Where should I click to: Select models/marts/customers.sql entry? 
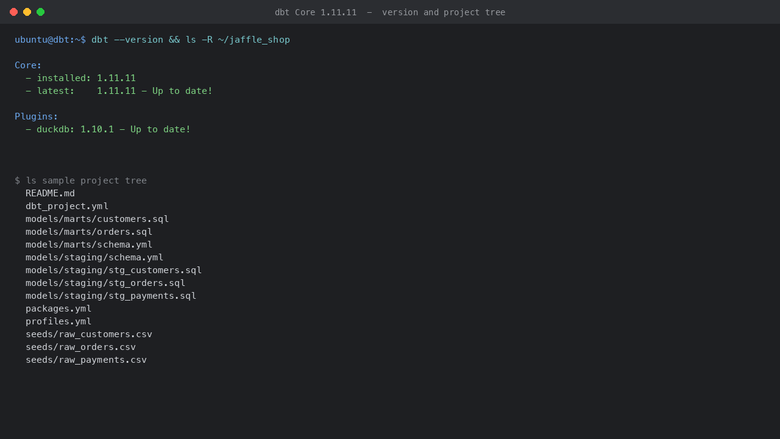tap(97, 219)
